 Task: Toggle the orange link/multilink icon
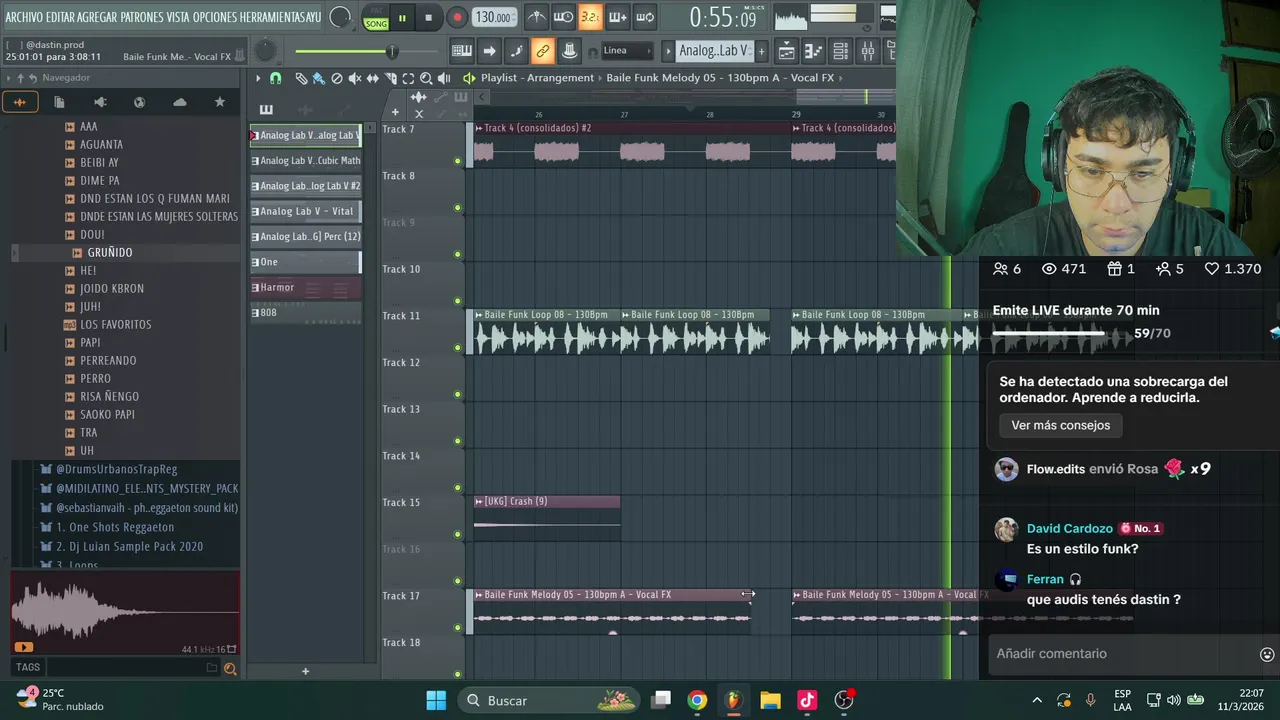tap(542, 51)
